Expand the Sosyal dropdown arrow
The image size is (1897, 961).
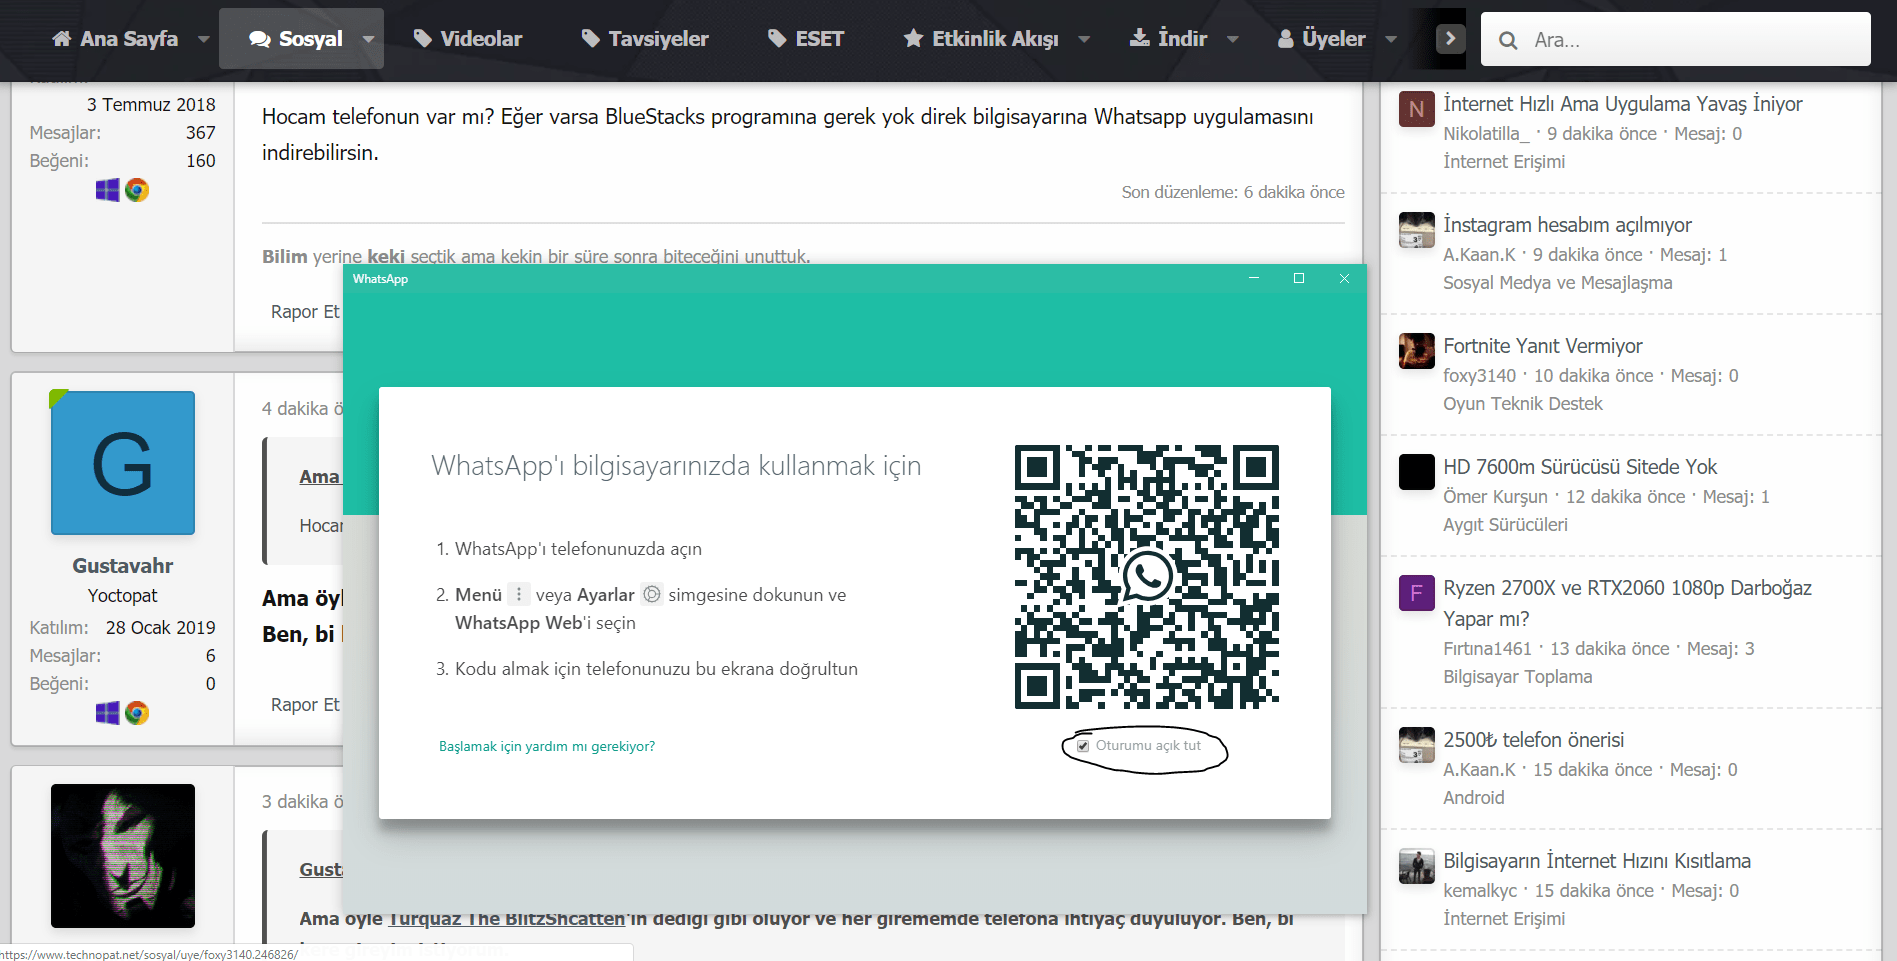pos(368,40)
